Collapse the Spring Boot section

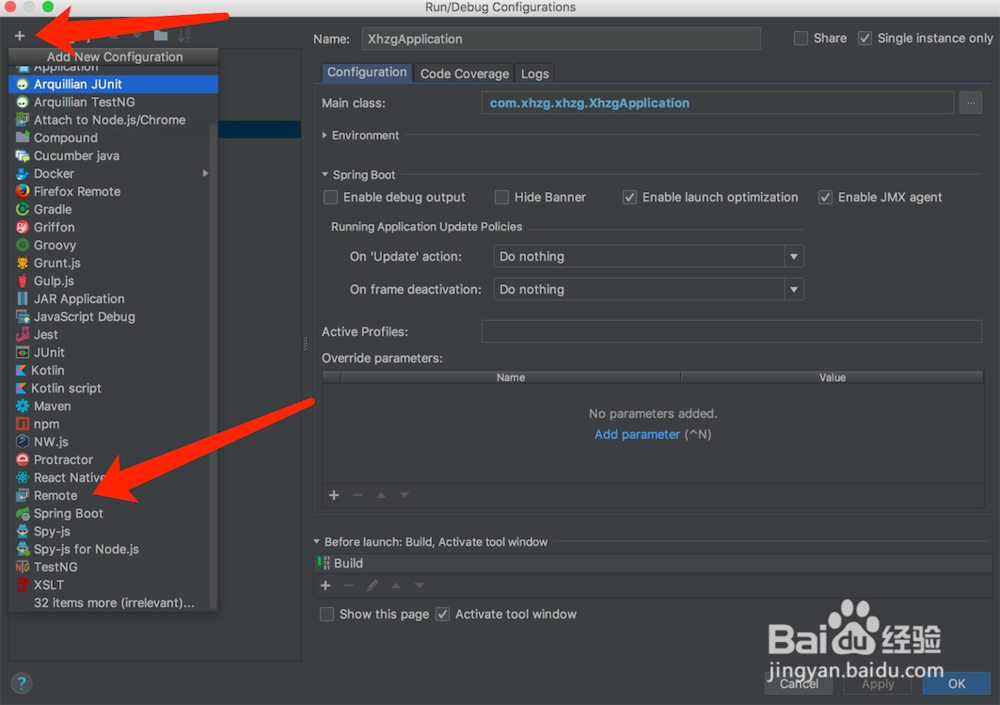(x=325, y=174)
